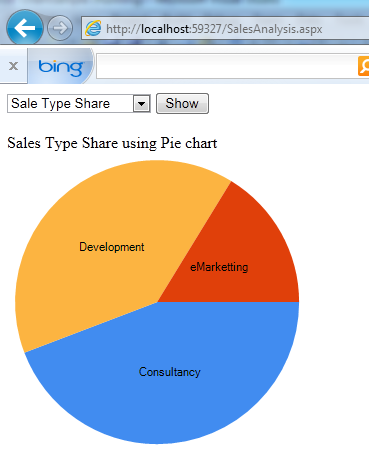Click inside the Bing search text box
This screenshot has width=369, height=459.
(227, 66)
